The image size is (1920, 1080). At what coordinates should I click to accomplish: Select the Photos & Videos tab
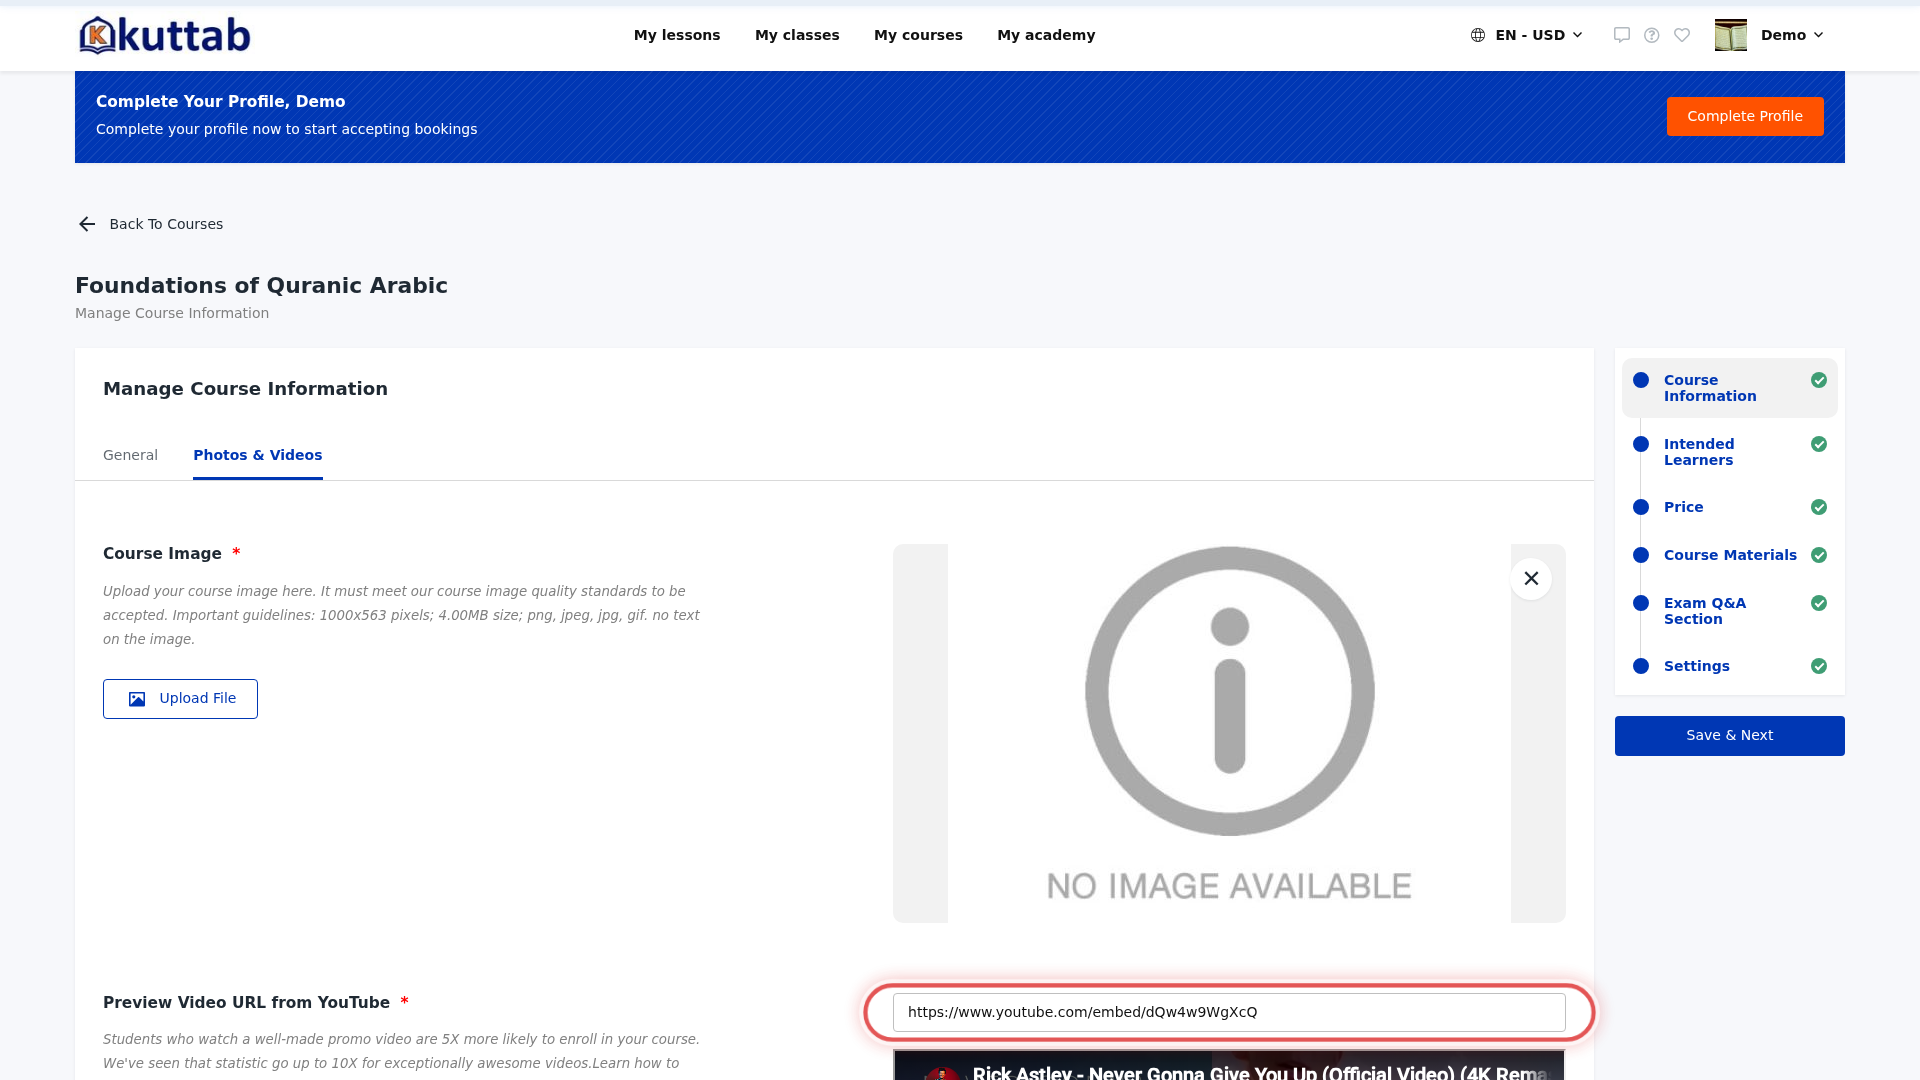(258, 455)
